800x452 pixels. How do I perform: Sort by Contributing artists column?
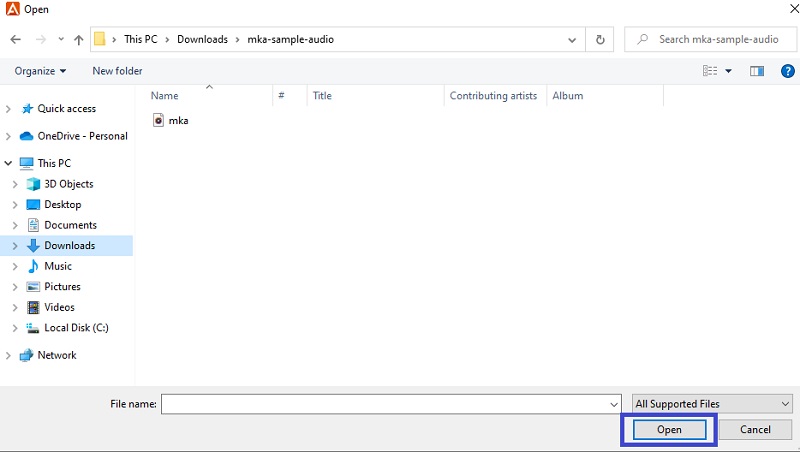[x=495, y=95]
